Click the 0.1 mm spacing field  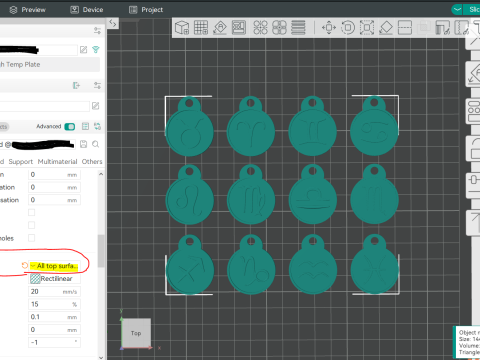[x=54, y=317]
